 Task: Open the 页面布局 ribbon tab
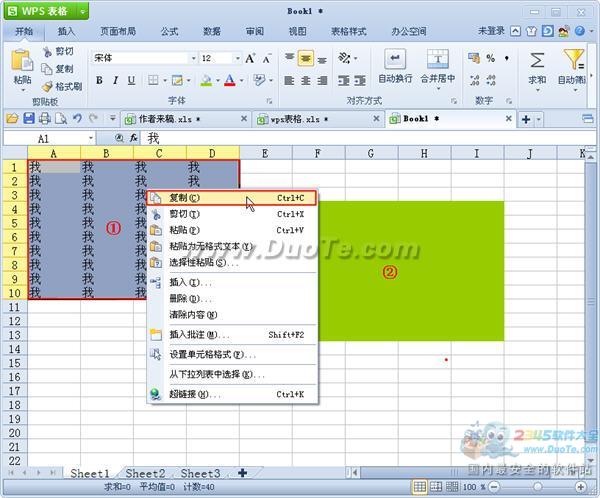(117, 31)
